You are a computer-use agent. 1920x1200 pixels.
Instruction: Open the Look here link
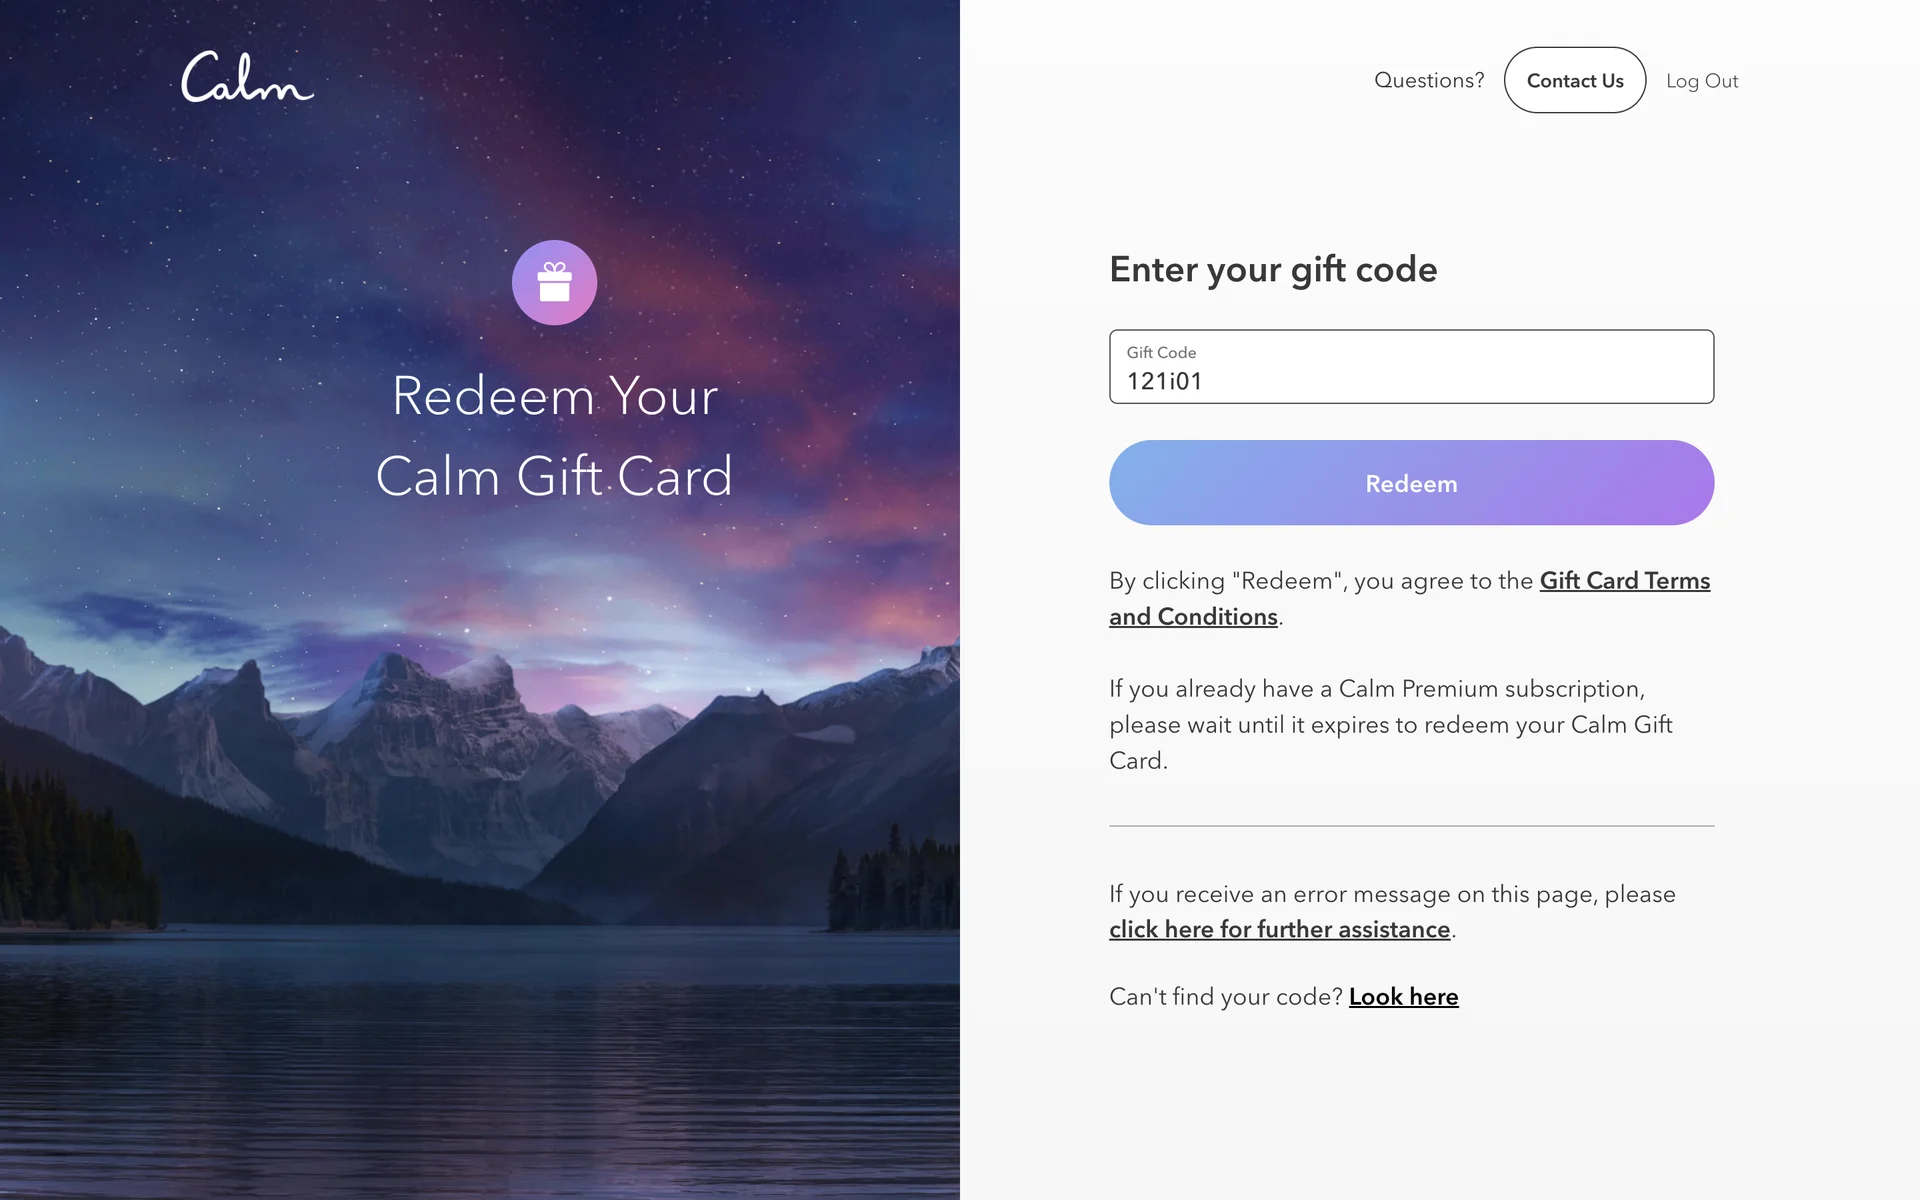coord(1403,997)
